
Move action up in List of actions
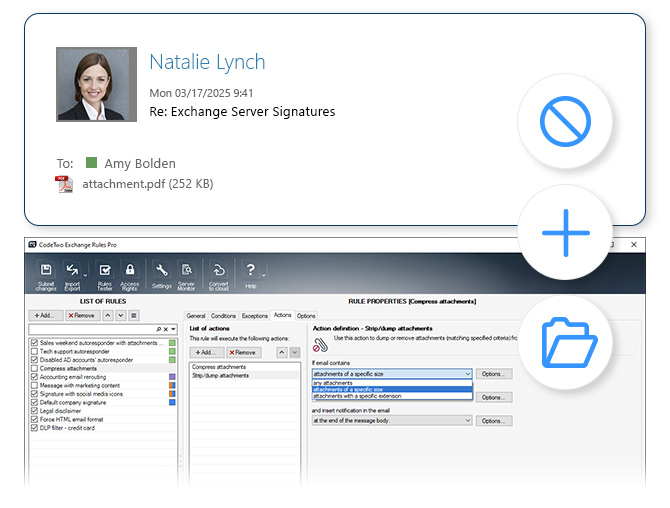pyautogui.click(x=282, y=352)
